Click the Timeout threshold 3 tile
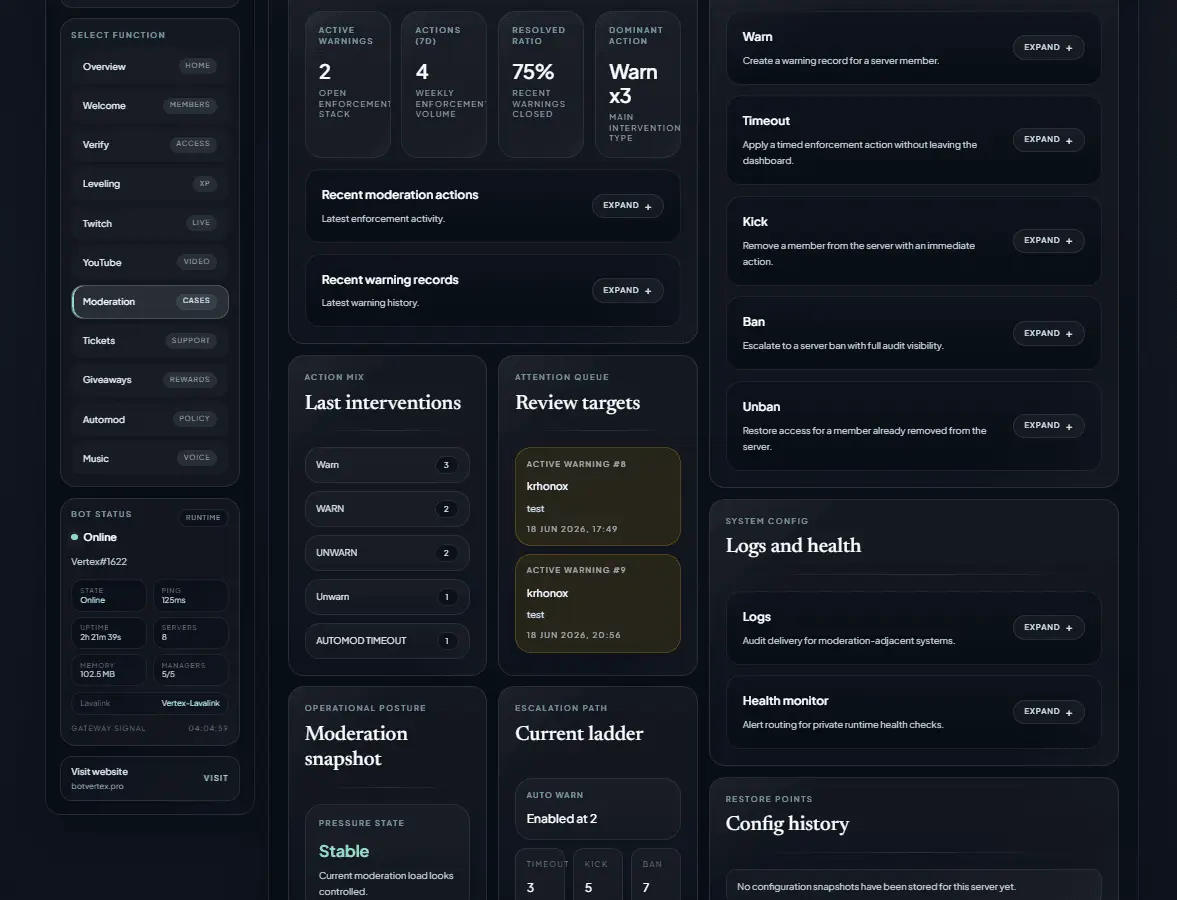The width and height of the screenshot is (1177, 900). click(x=540, y=874)
